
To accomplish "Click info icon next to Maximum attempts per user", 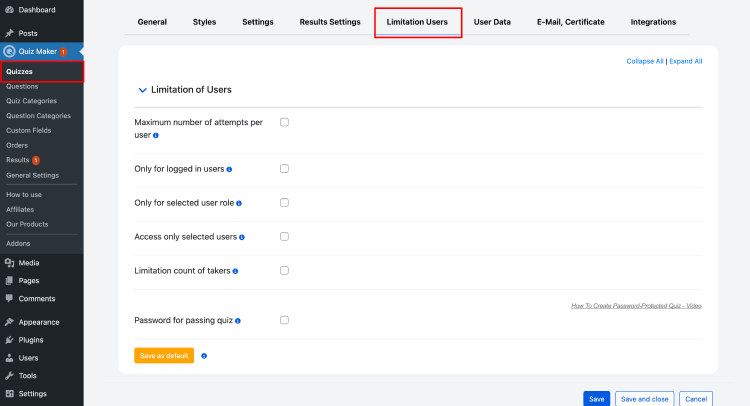I will click(x=155, y=135).
